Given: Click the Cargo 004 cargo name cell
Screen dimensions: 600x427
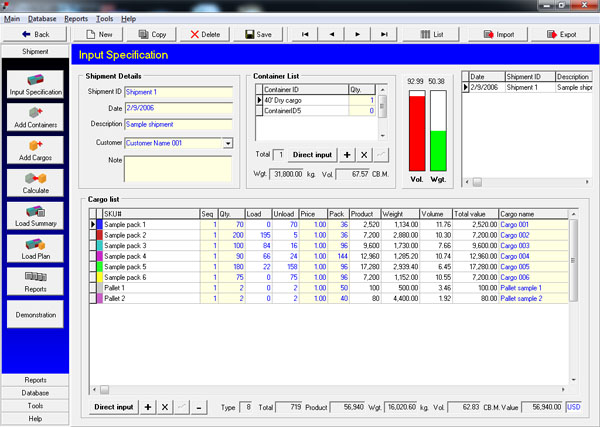Looking at the screenshot, I should click(x=533, y=256).
